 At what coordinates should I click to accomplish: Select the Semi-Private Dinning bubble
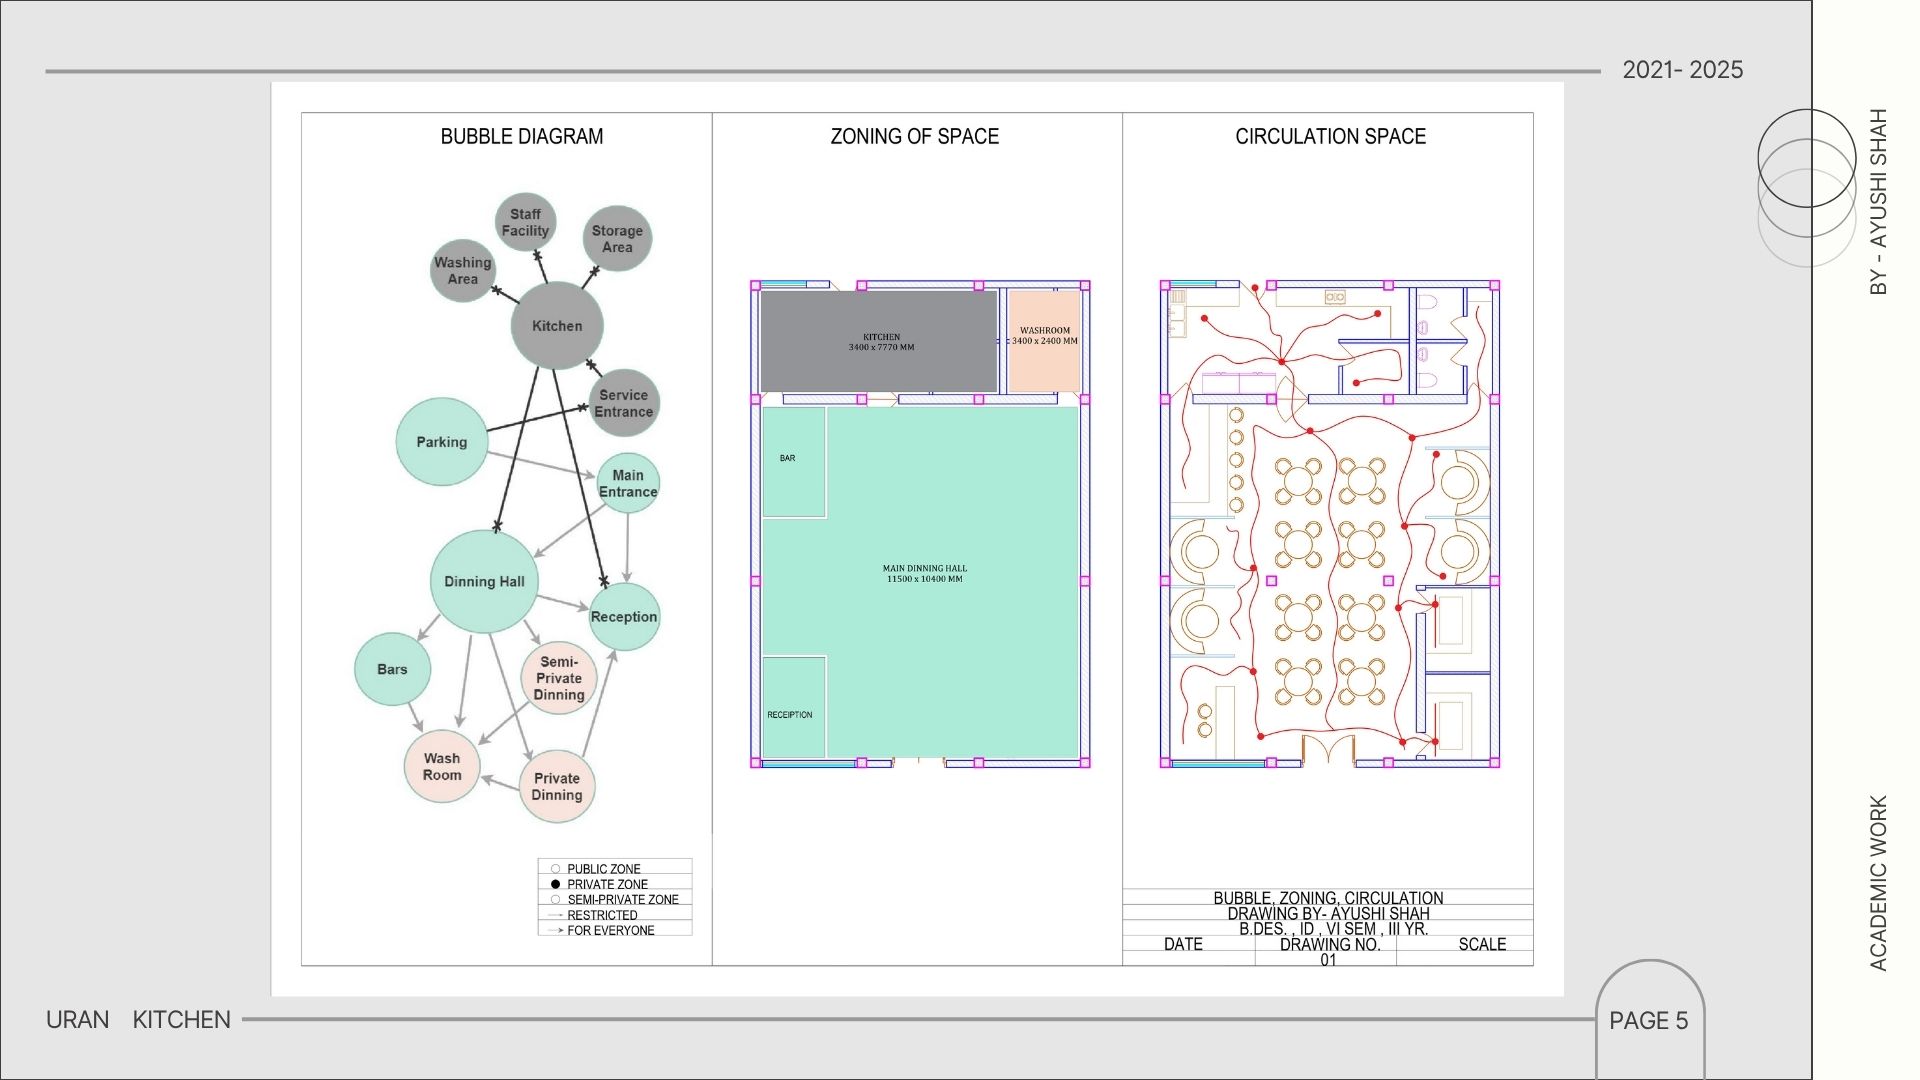click(x=559, y=678)
